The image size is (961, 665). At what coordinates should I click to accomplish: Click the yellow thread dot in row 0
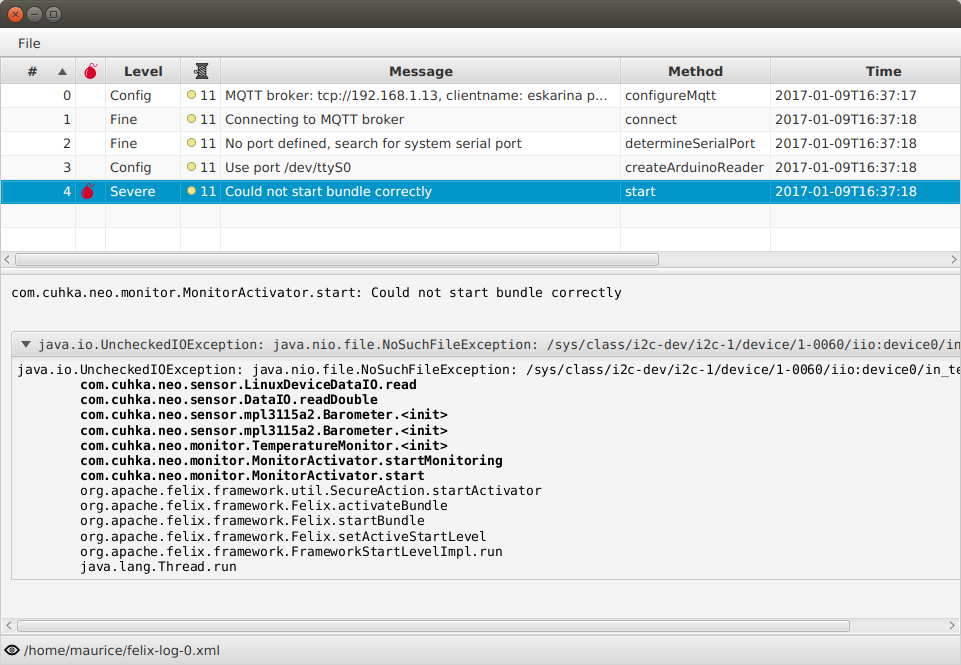point(191,95)
